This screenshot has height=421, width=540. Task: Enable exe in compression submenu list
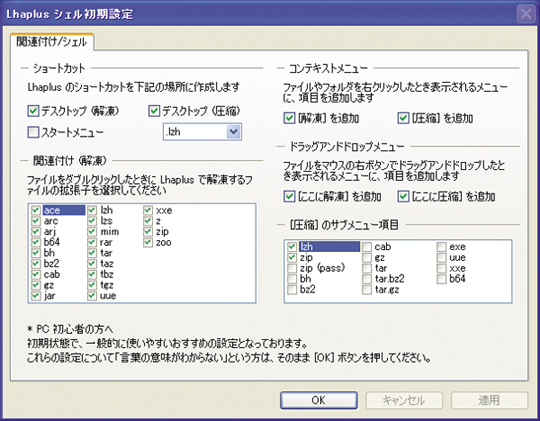(442, 247)
